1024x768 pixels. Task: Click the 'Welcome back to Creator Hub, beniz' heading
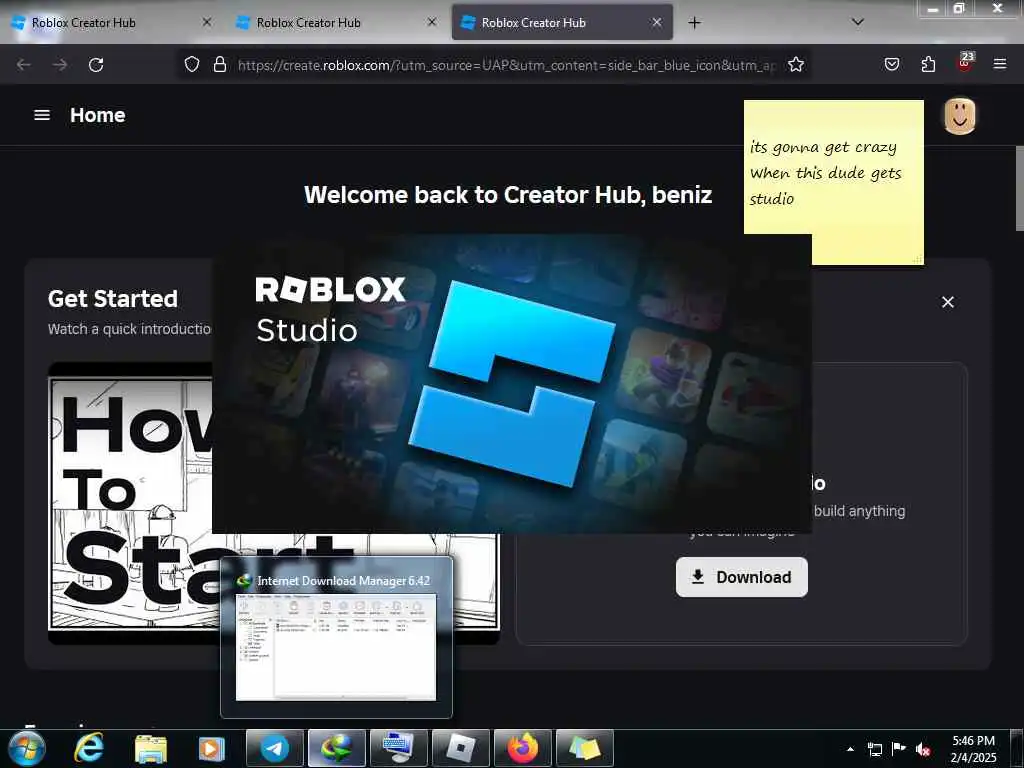click(x=508, y=195)
